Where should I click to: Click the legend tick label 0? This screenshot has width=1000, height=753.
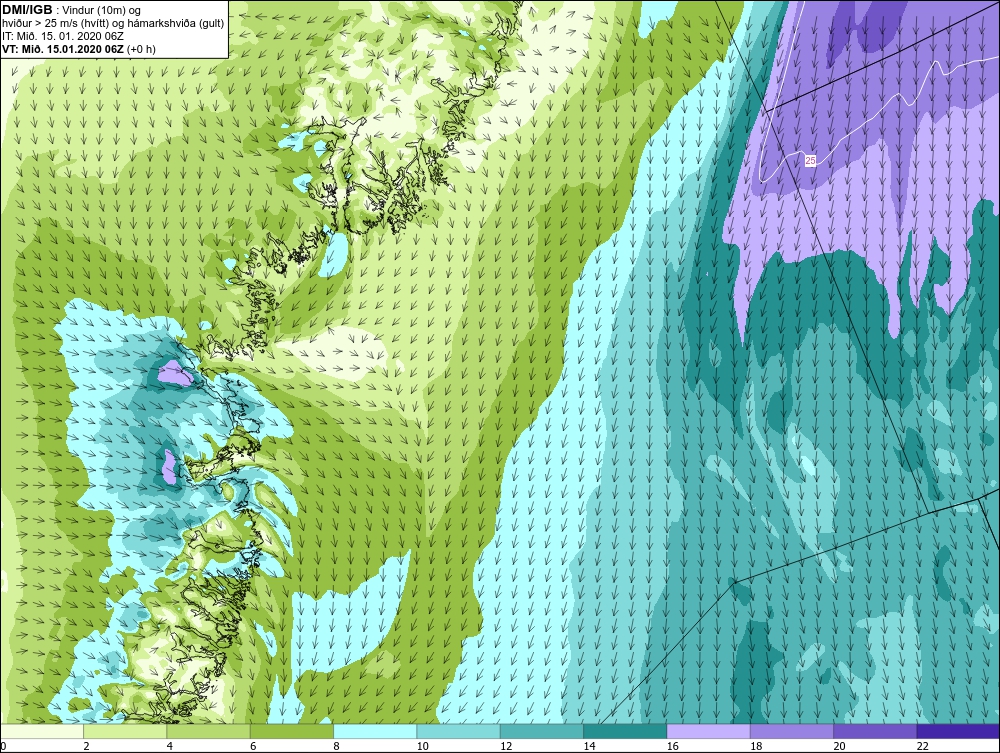[x=3, y=746]
